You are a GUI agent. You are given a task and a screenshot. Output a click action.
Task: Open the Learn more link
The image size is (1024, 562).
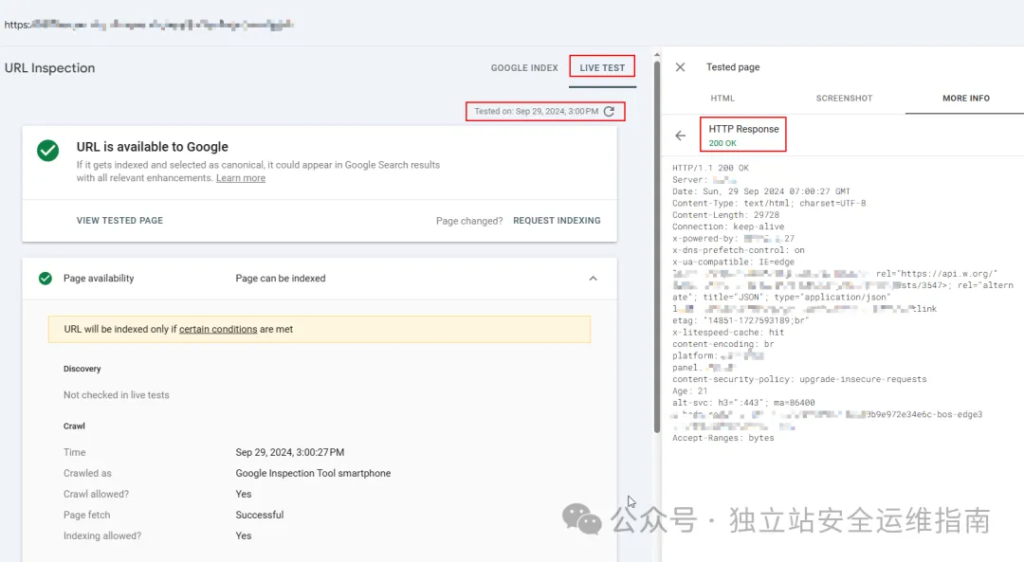pos(240,178)
